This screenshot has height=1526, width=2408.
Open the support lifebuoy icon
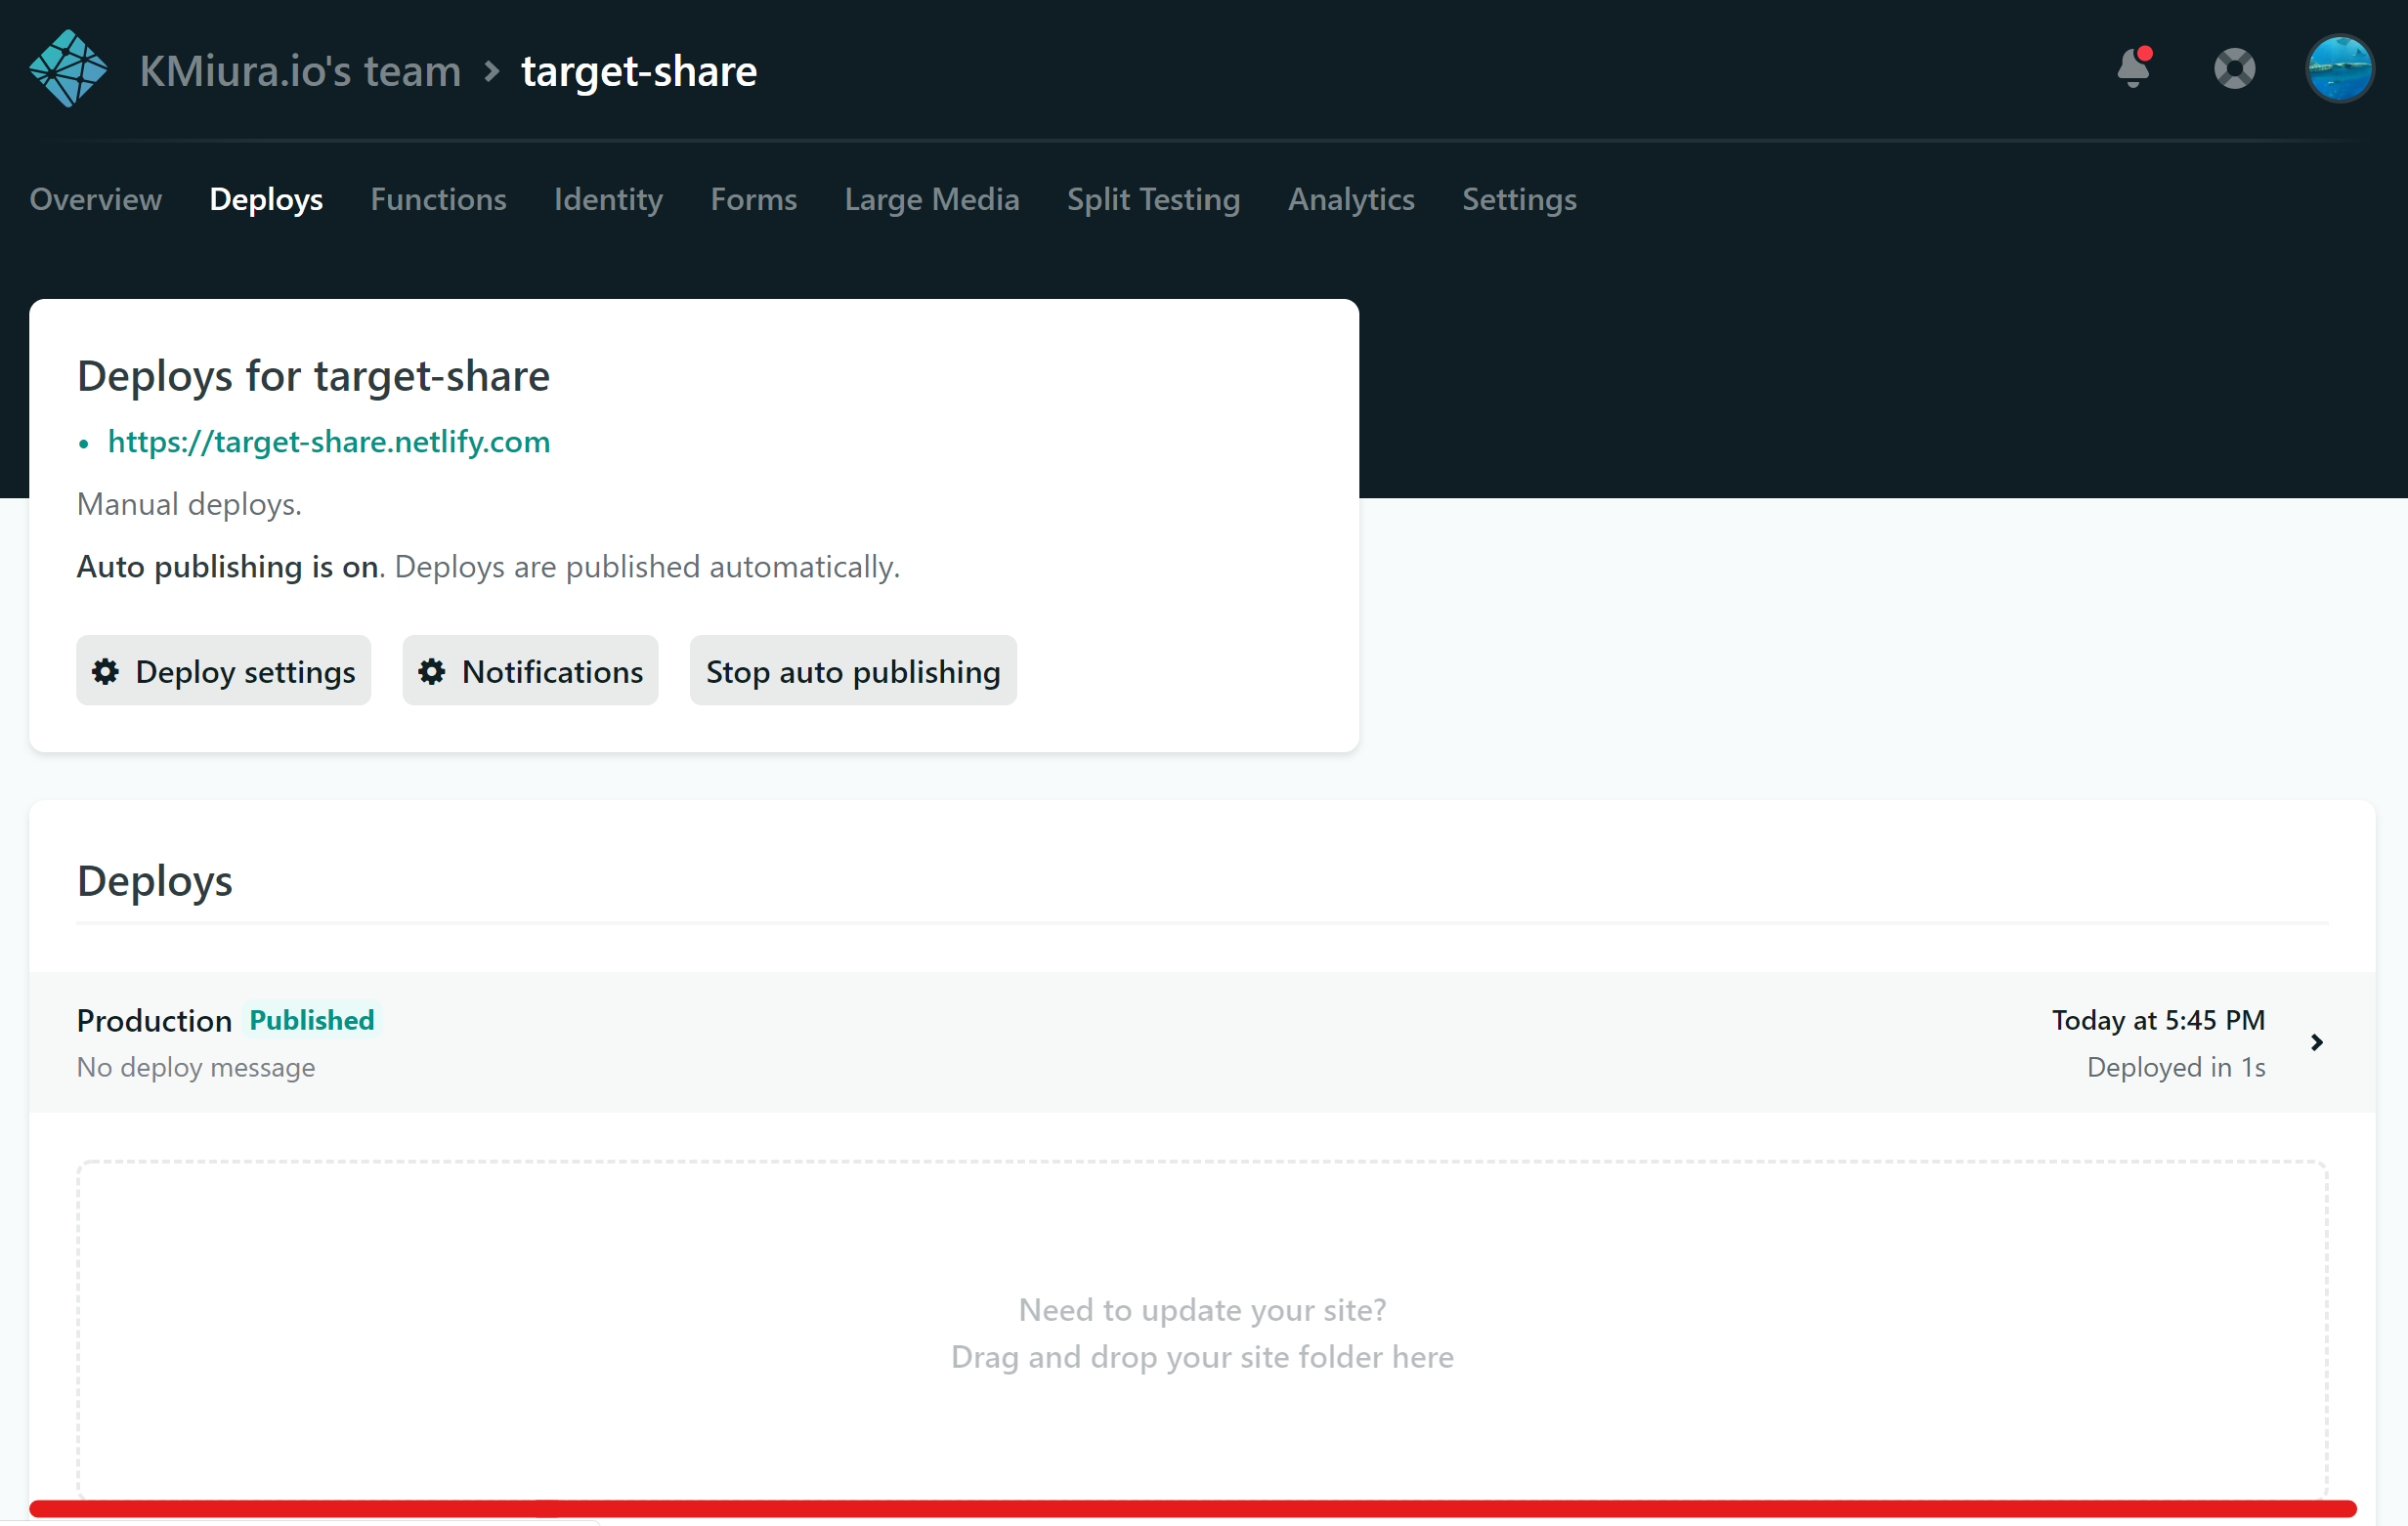coord(2234,69)
